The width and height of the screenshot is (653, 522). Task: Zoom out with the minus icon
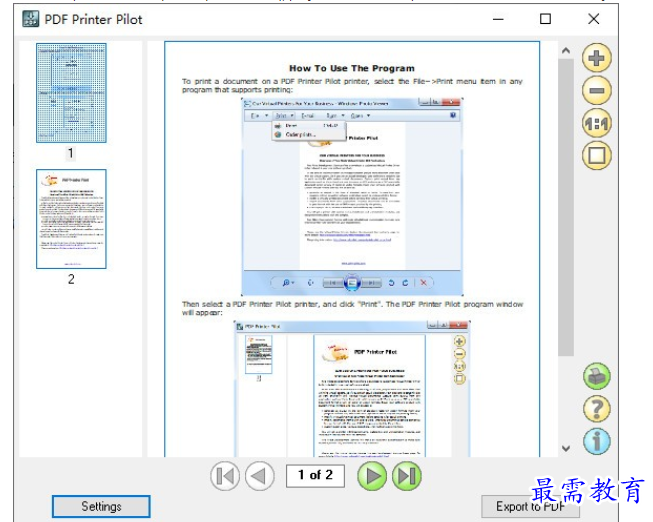pyautogui.click(x=596, y=90)
